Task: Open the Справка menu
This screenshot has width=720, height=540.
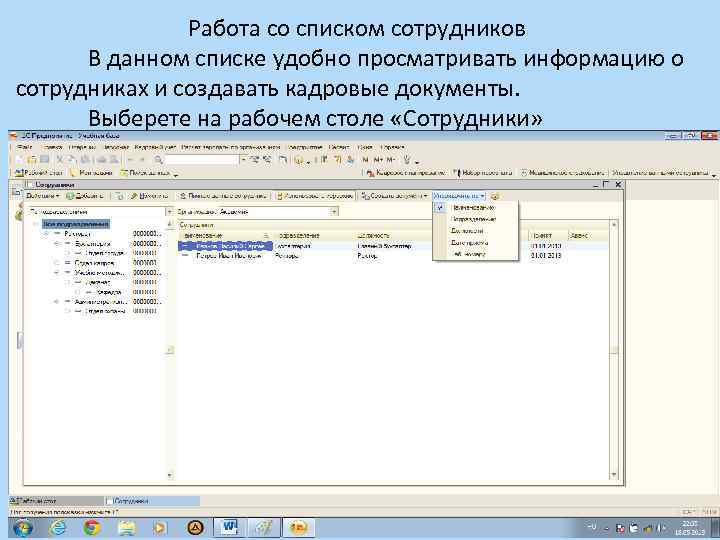Action: 392,147
